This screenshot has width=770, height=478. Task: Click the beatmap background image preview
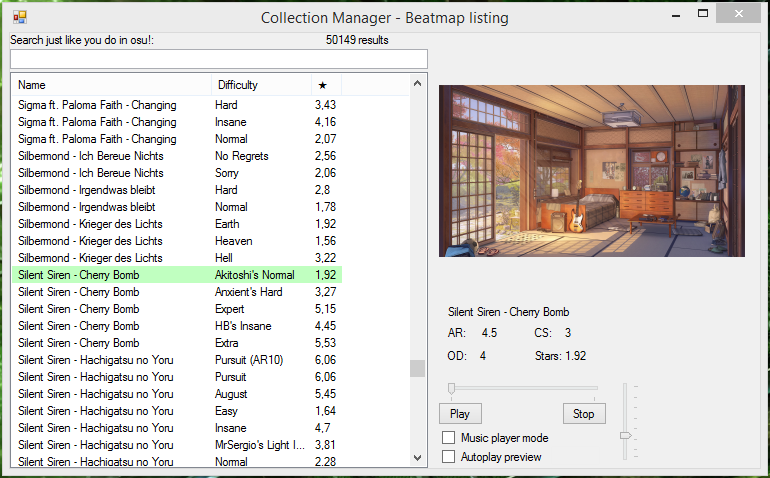coord(592,170)
